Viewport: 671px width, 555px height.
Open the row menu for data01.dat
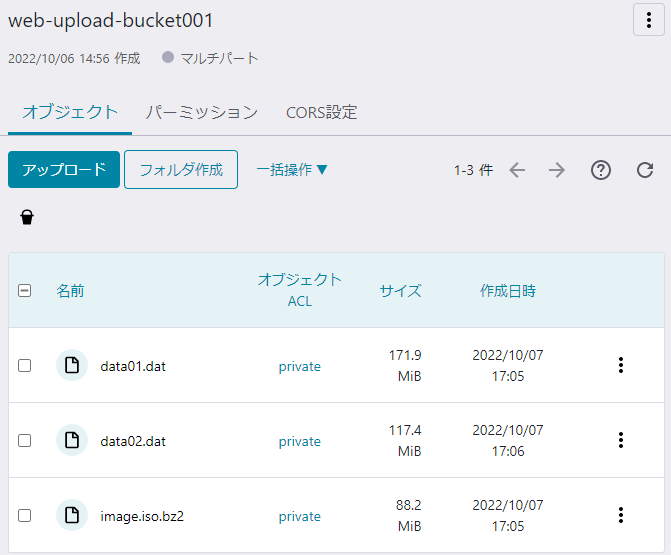tap(621, 366)
